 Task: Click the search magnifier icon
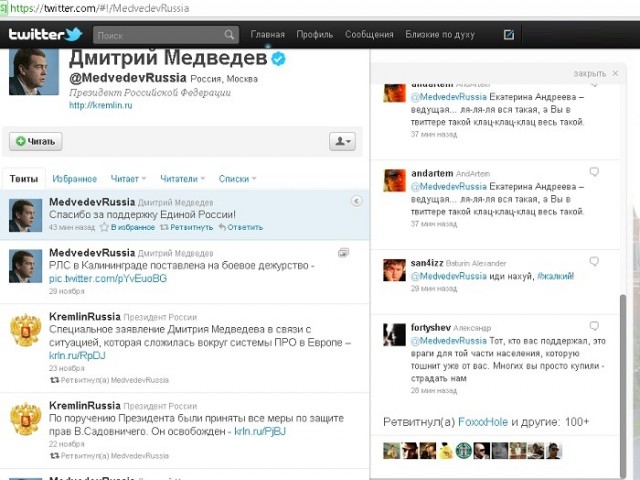pyautogui.click(x=229, y=35)
